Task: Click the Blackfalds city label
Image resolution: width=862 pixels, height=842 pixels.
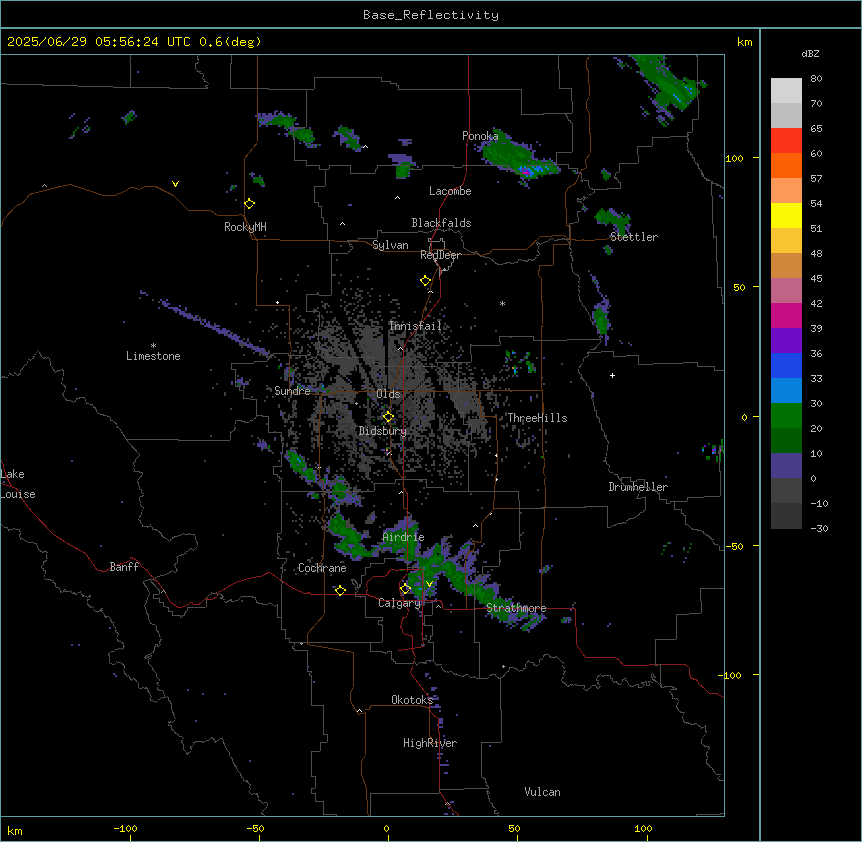Action: [x=441, y=223]
